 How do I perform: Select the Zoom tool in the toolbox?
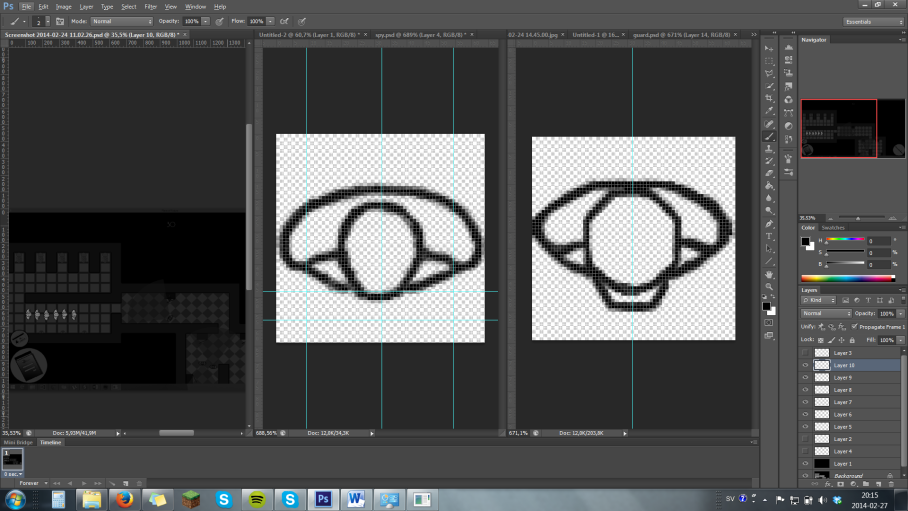click(x=769, y=286)
